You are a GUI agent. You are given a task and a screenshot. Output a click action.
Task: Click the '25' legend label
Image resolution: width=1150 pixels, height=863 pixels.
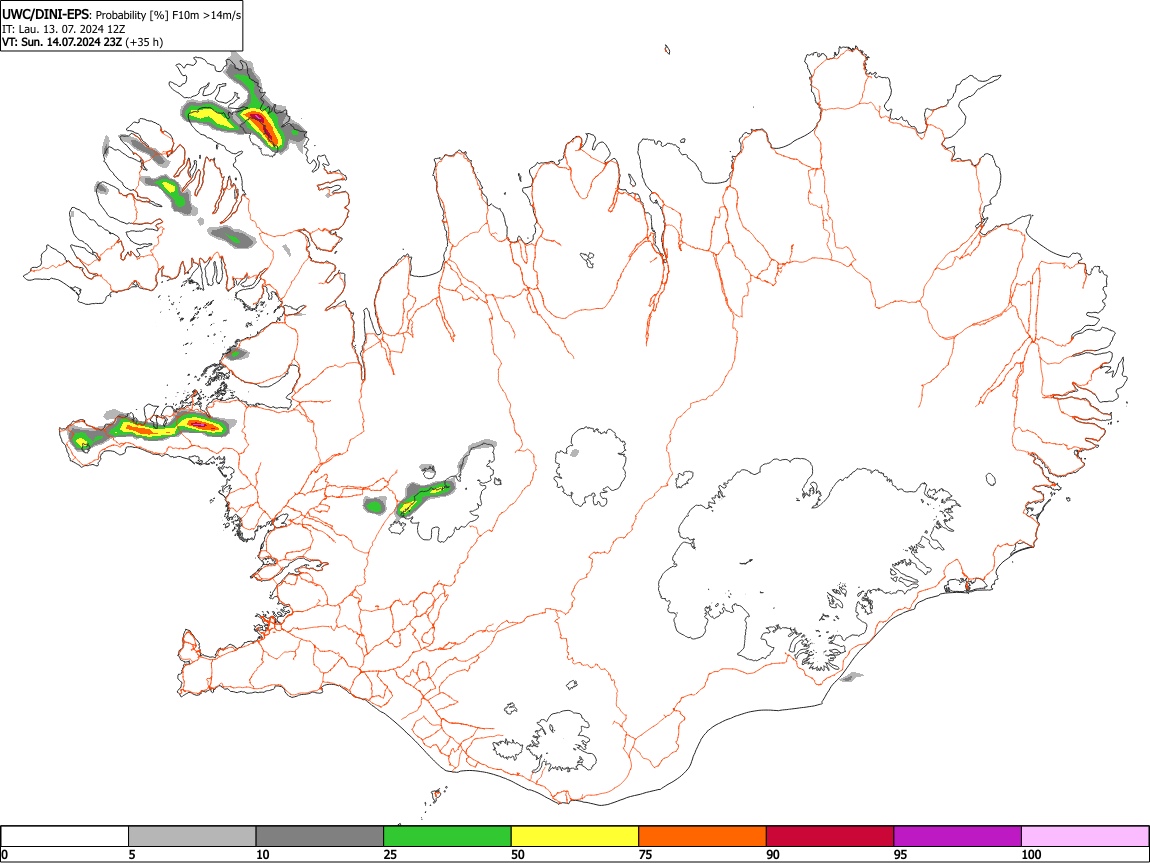(x=390, y=854)
